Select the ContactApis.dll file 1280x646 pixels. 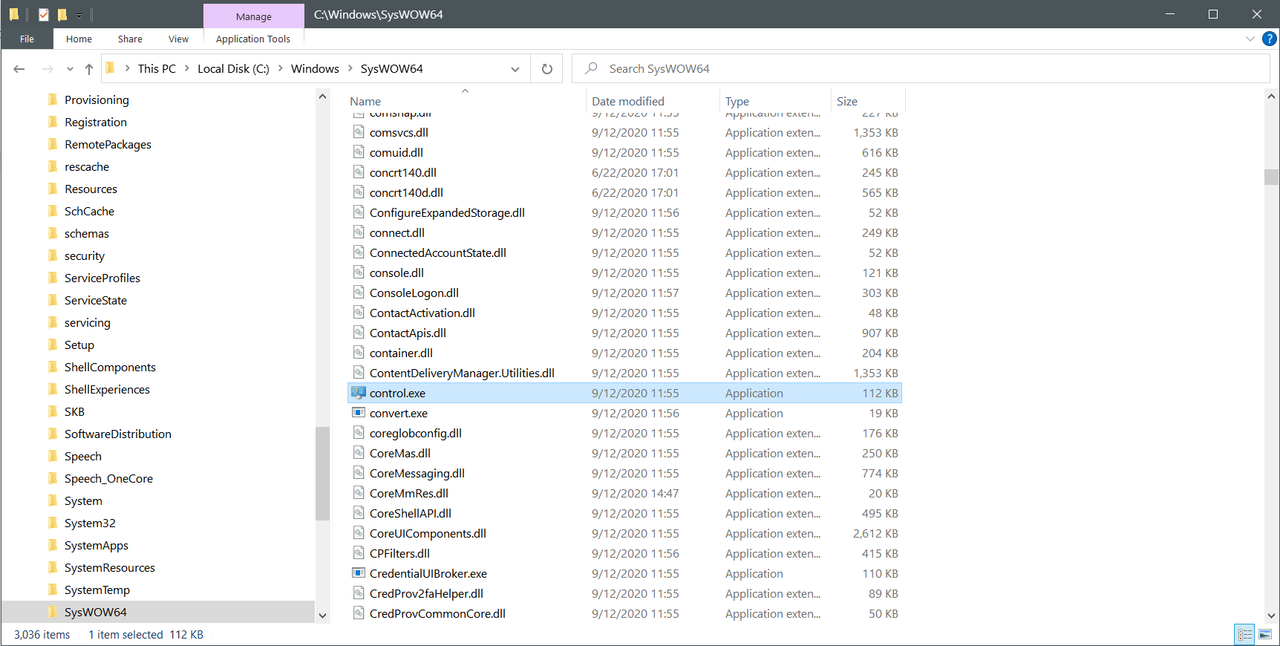pyautogui.click(x=408, y=333)
